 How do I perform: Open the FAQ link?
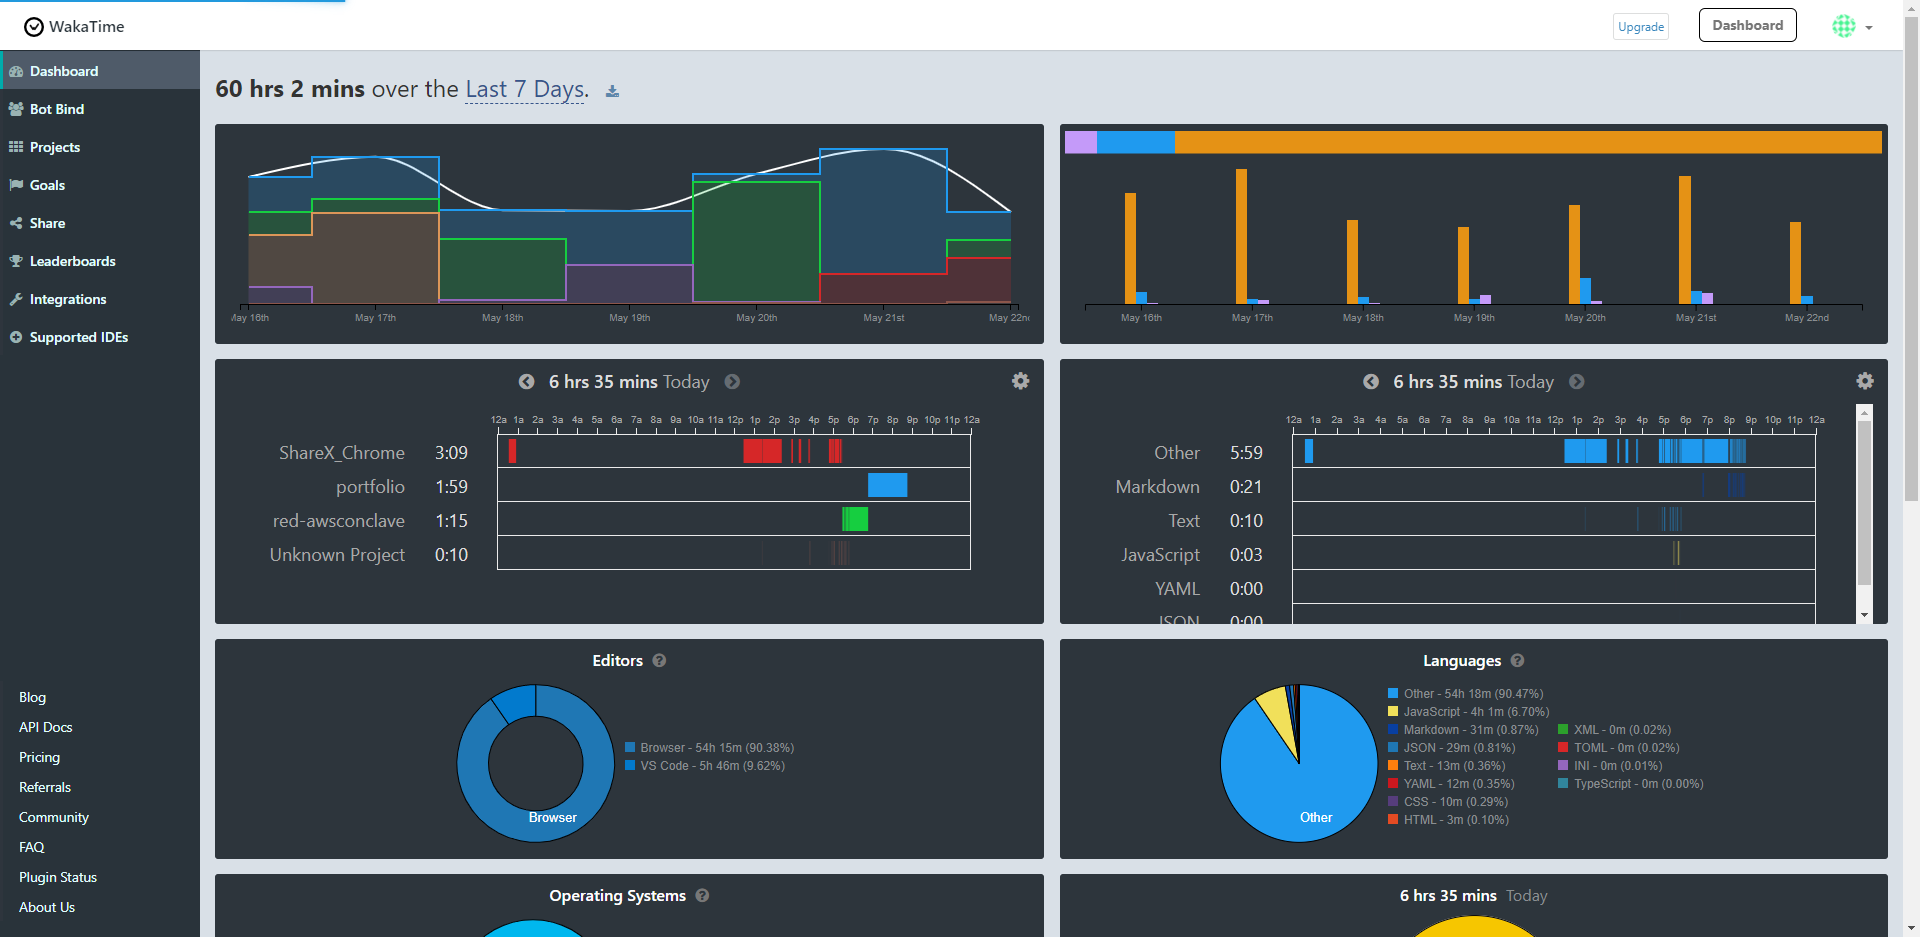coord(31,847)
